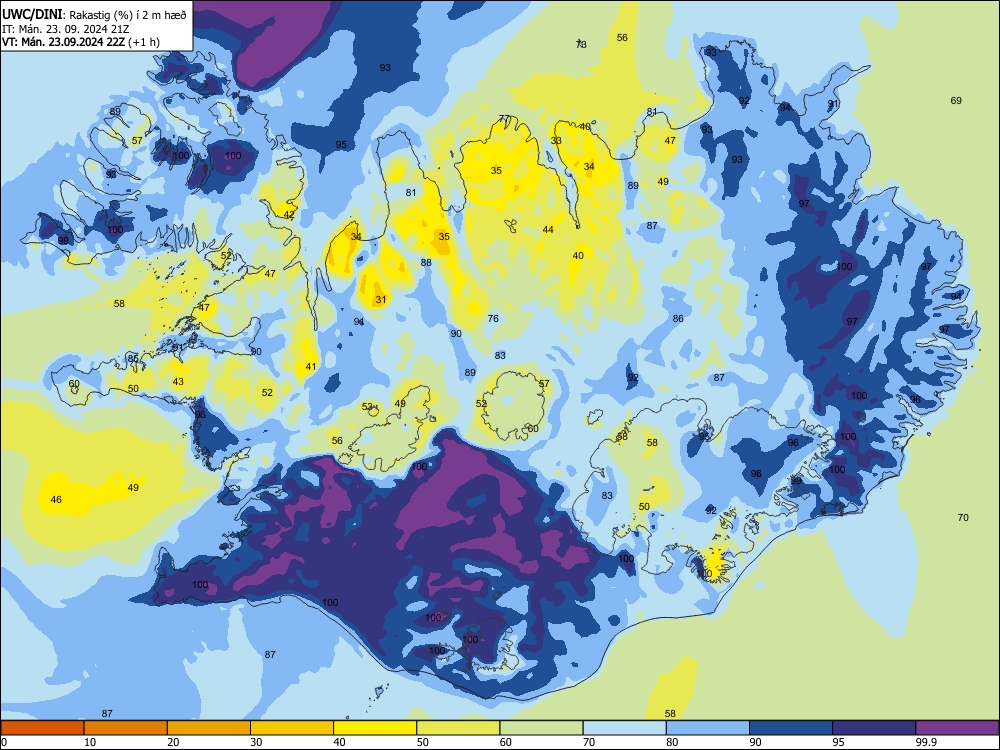
Task: Click the '10' legend tick label
Action: (x=90, y=742)
